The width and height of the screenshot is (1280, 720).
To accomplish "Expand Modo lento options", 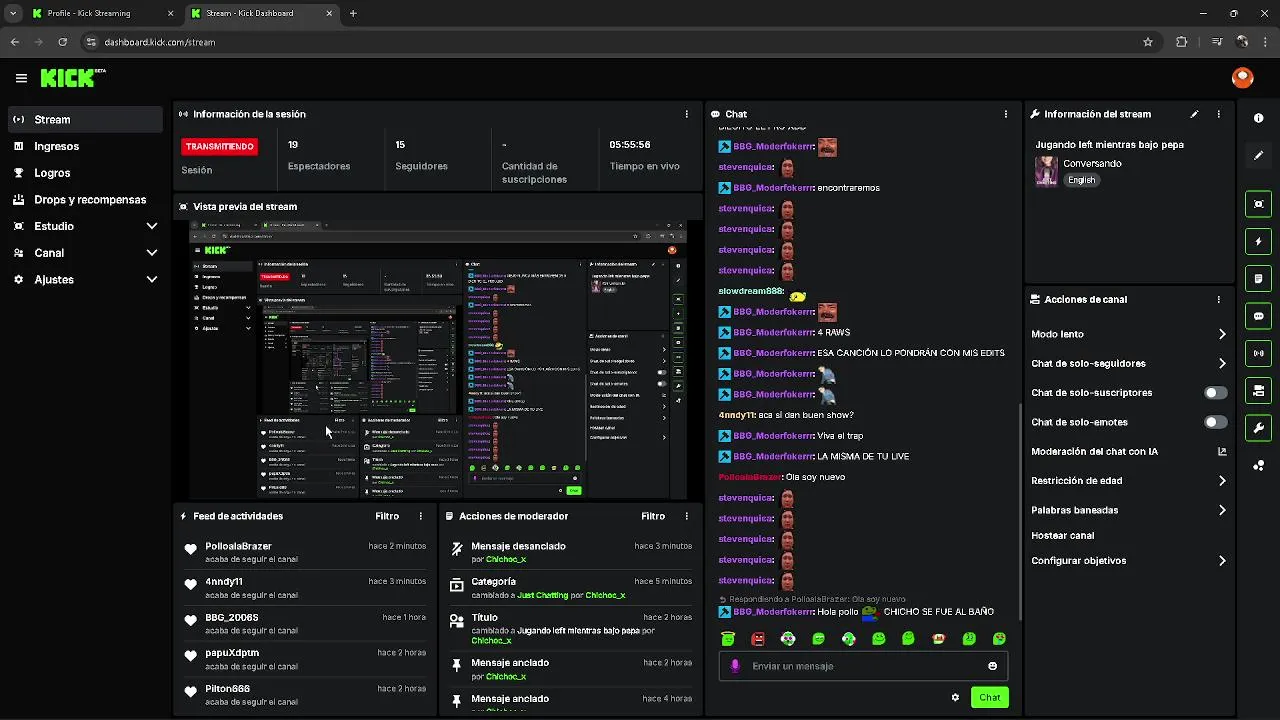I will coord(1222,334).
